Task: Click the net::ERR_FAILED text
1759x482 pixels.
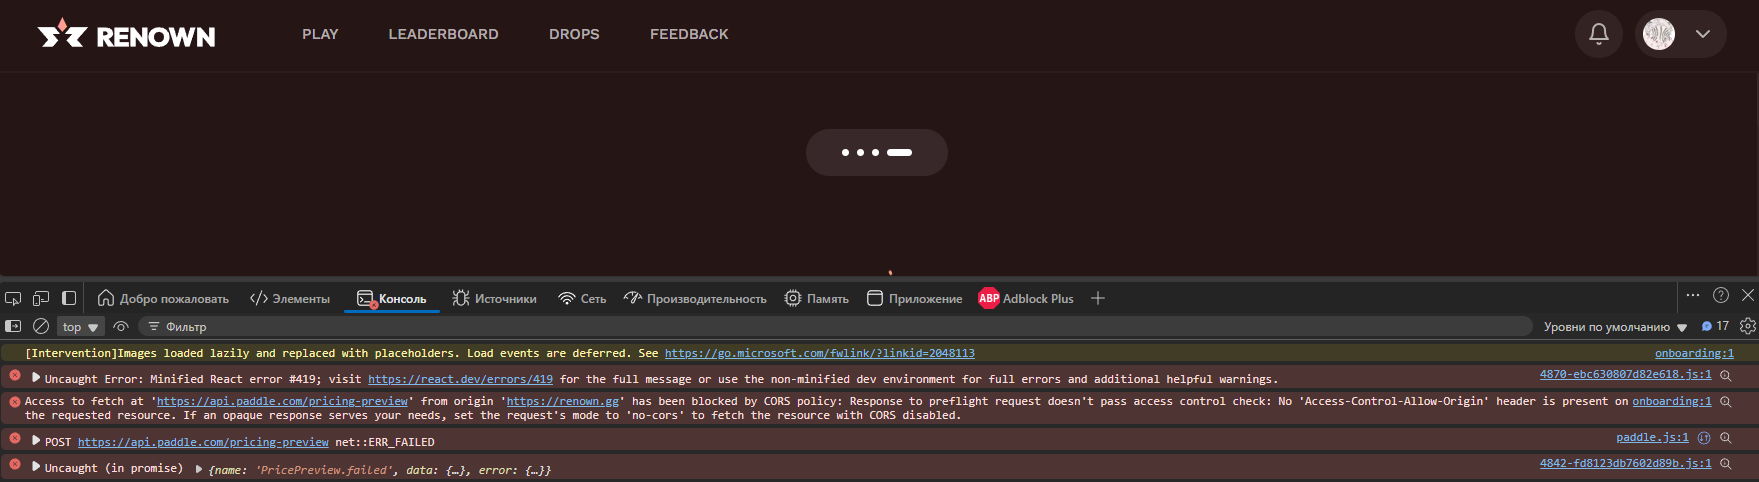Action: click(385, 442)
